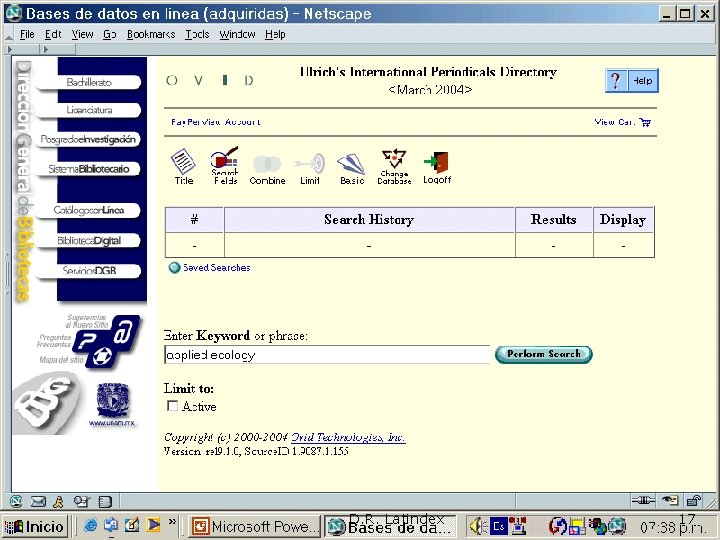This screenshot has width=720, height=540.
Task: Open the Saved Searches link
Action: 216,268
